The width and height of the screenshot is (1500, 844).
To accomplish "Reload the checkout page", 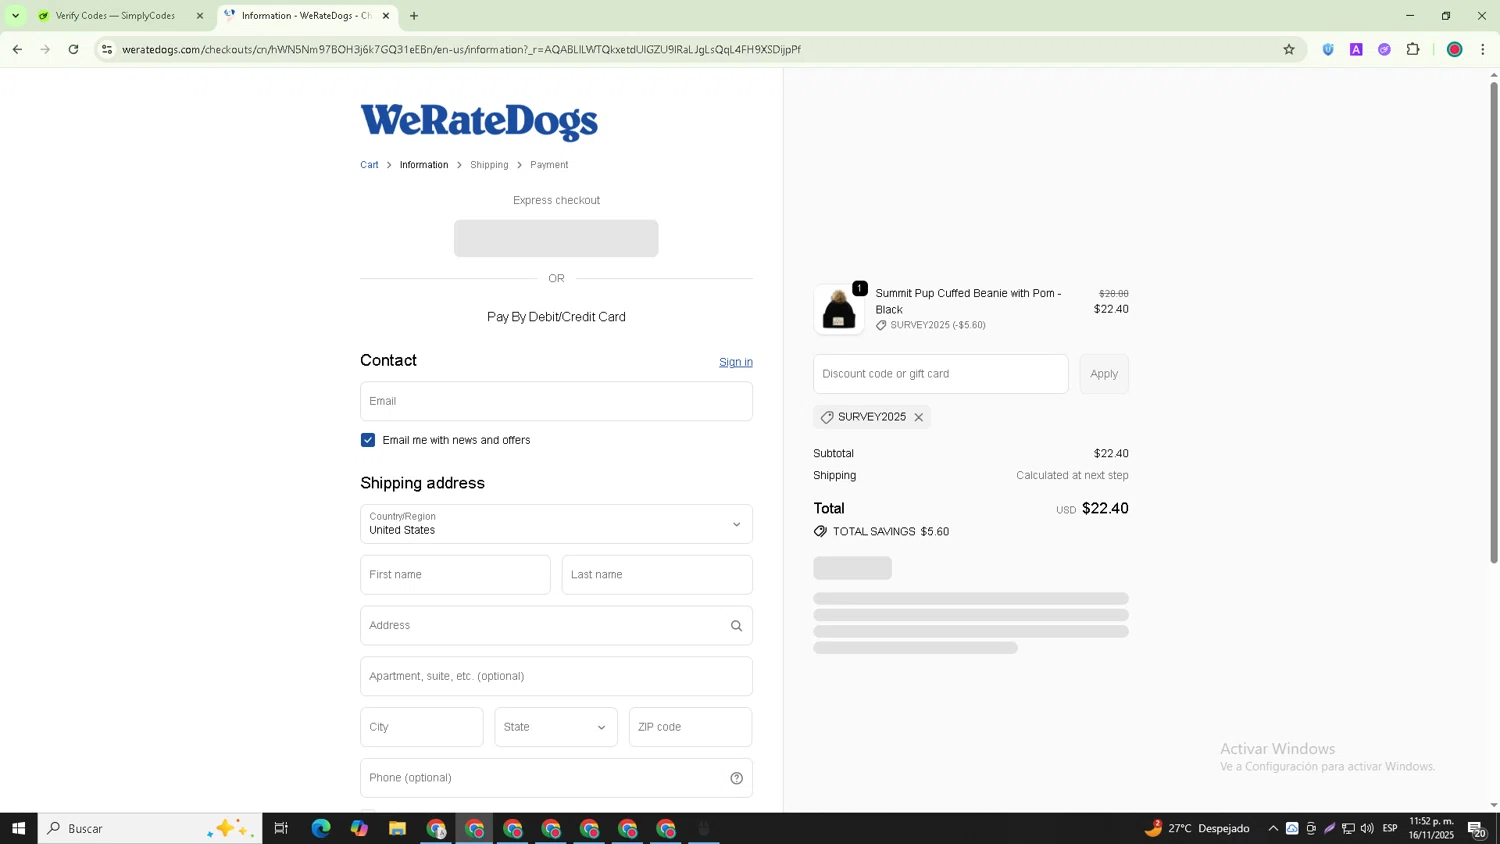I will (x=73, y=49).
